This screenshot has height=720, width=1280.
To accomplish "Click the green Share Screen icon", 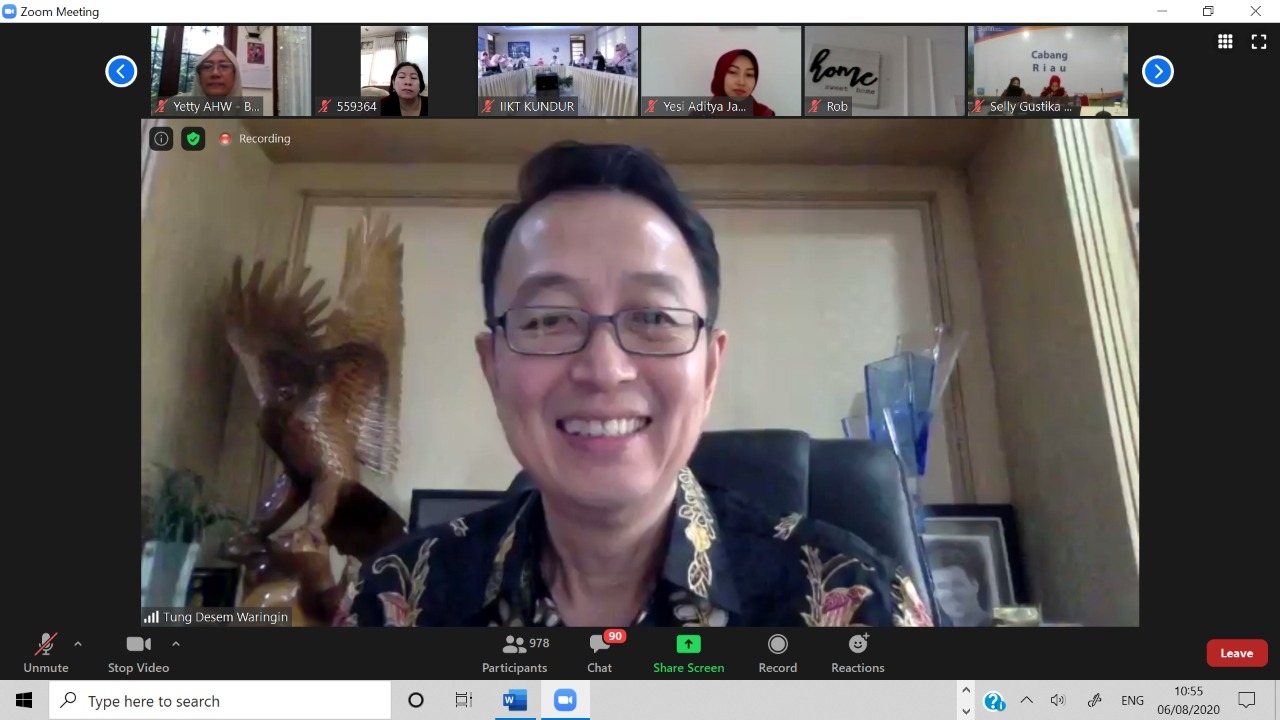I will [x=688, y=644].
